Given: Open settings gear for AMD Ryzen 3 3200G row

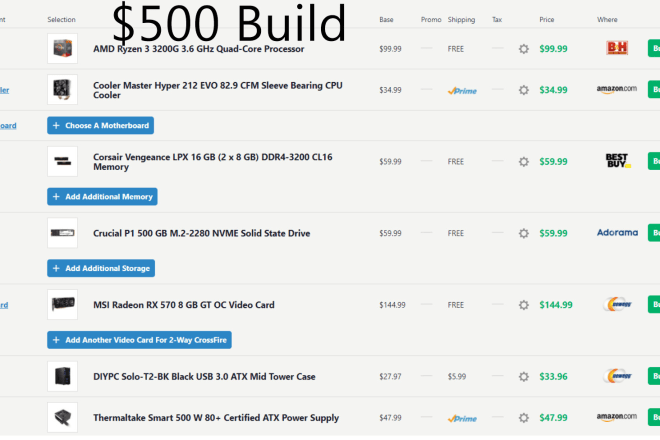Looking at the screenshot, I should coord(524,49).
